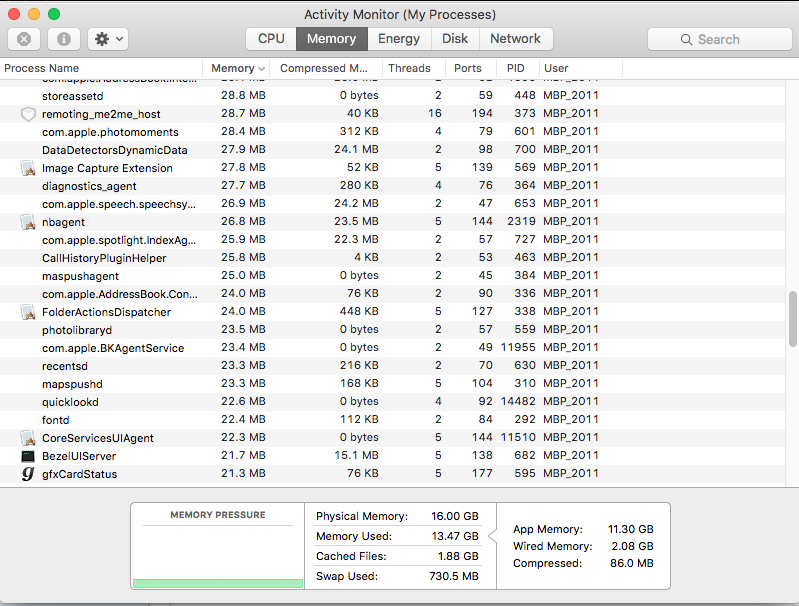Click the Quit Process (X) toolbar button
Viewport: 799px width, 606px height.
click(x=24, y=39)
